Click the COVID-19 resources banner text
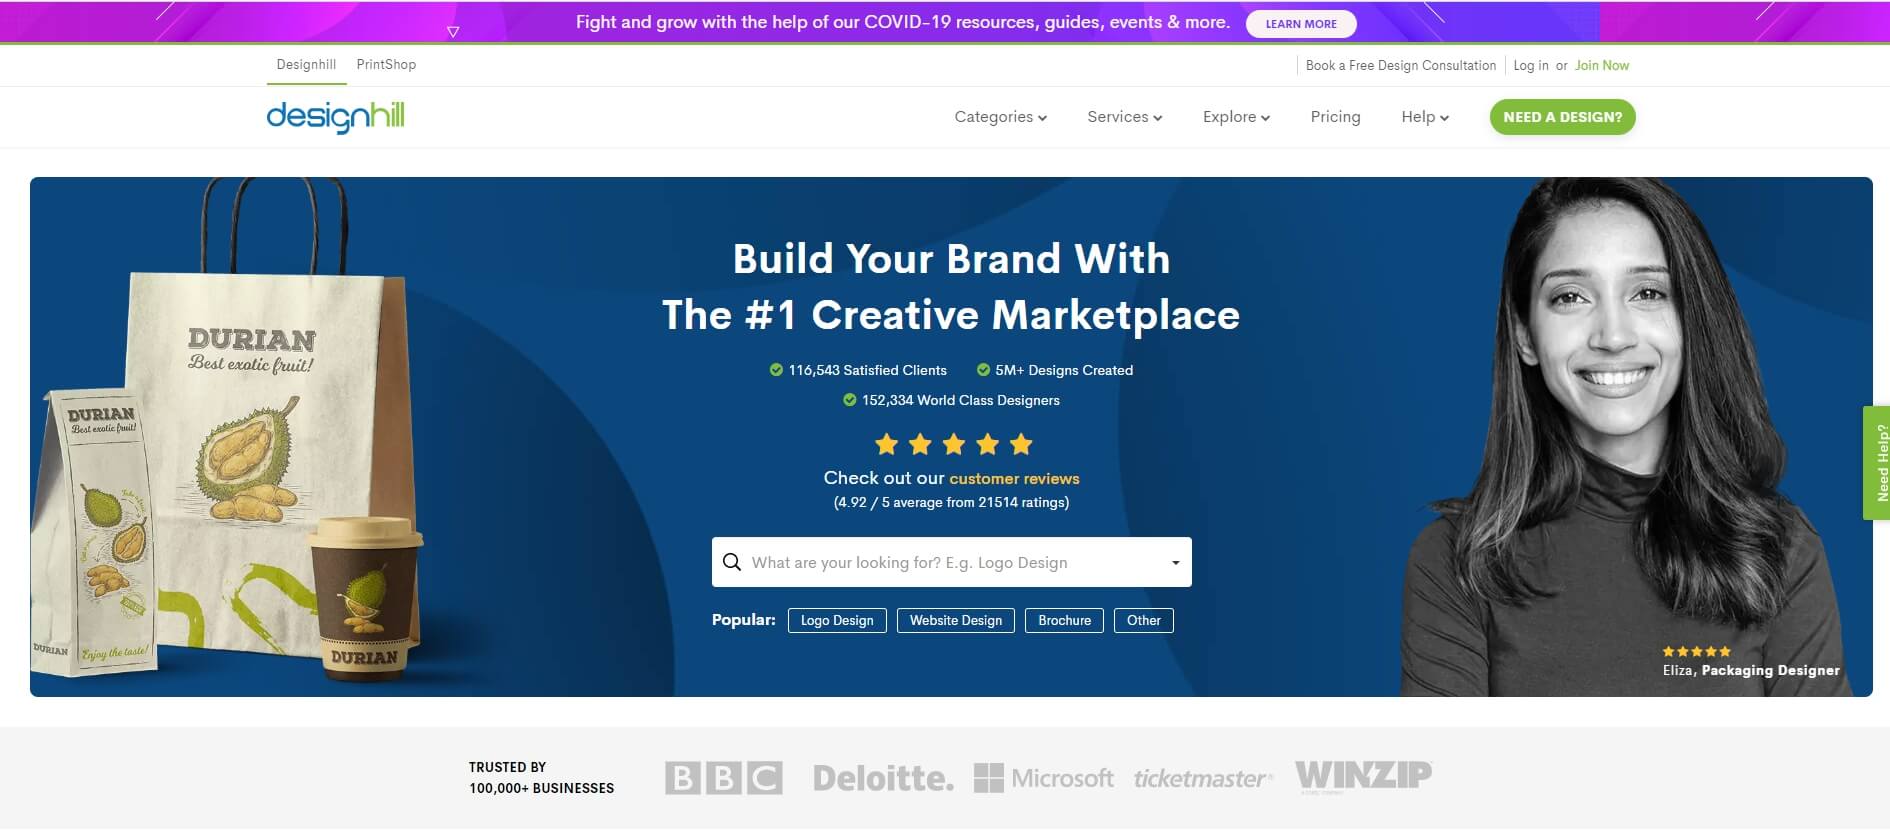1890x840 pixels. coord(902,22)
